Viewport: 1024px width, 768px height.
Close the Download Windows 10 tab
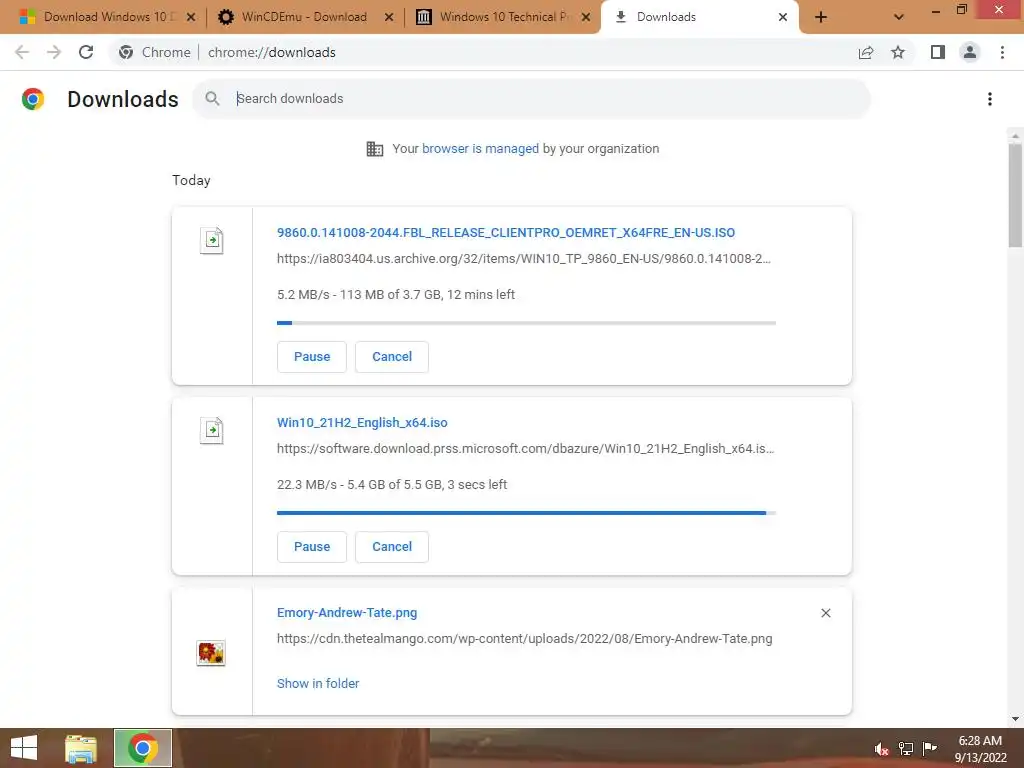(191, 17)
